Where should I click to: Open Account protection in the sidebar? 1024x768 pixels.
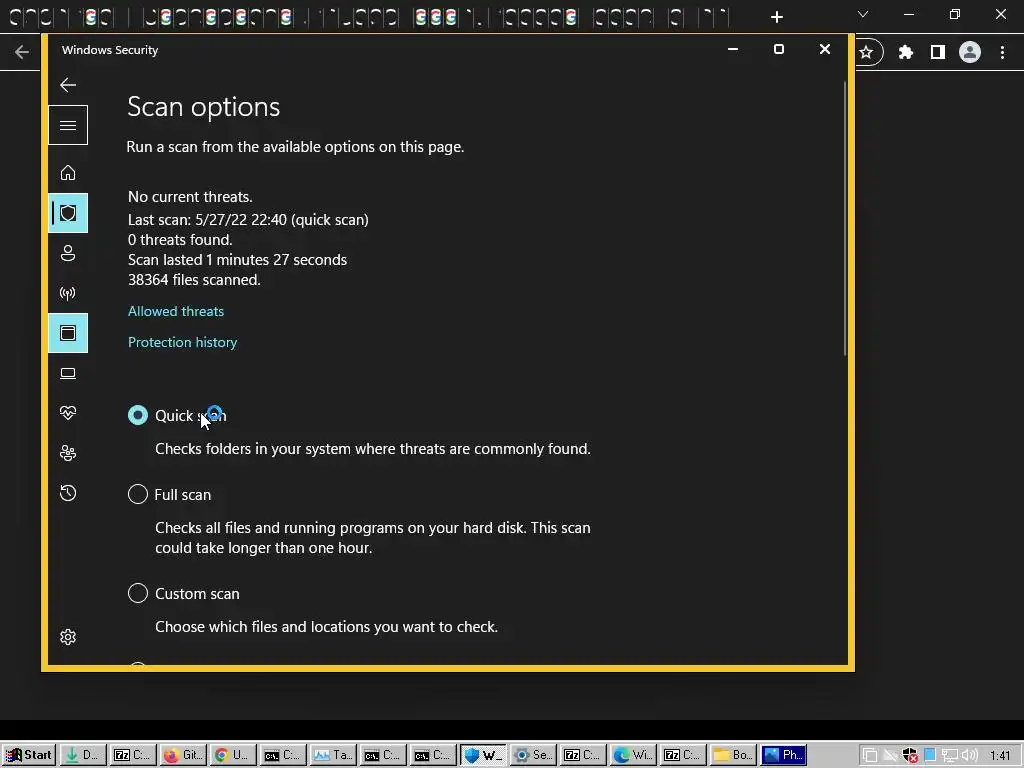68,253
